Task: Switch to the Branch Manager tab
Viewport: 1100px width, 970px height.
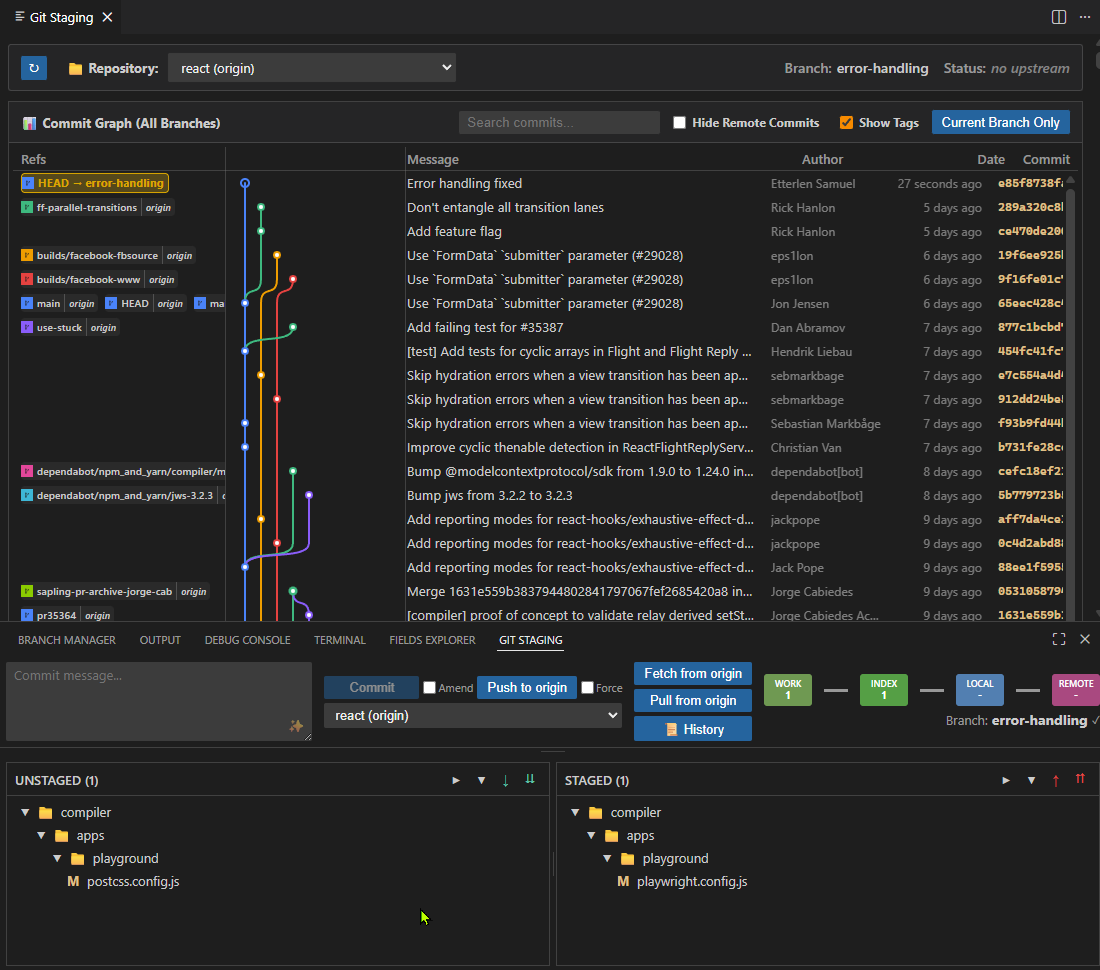Action: click(x=67, y=640)
